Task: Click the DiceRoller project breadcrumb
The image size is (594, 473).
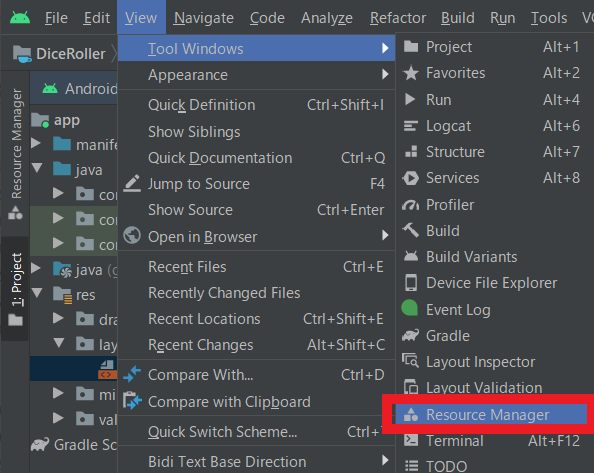Action: tap(59, 54)
